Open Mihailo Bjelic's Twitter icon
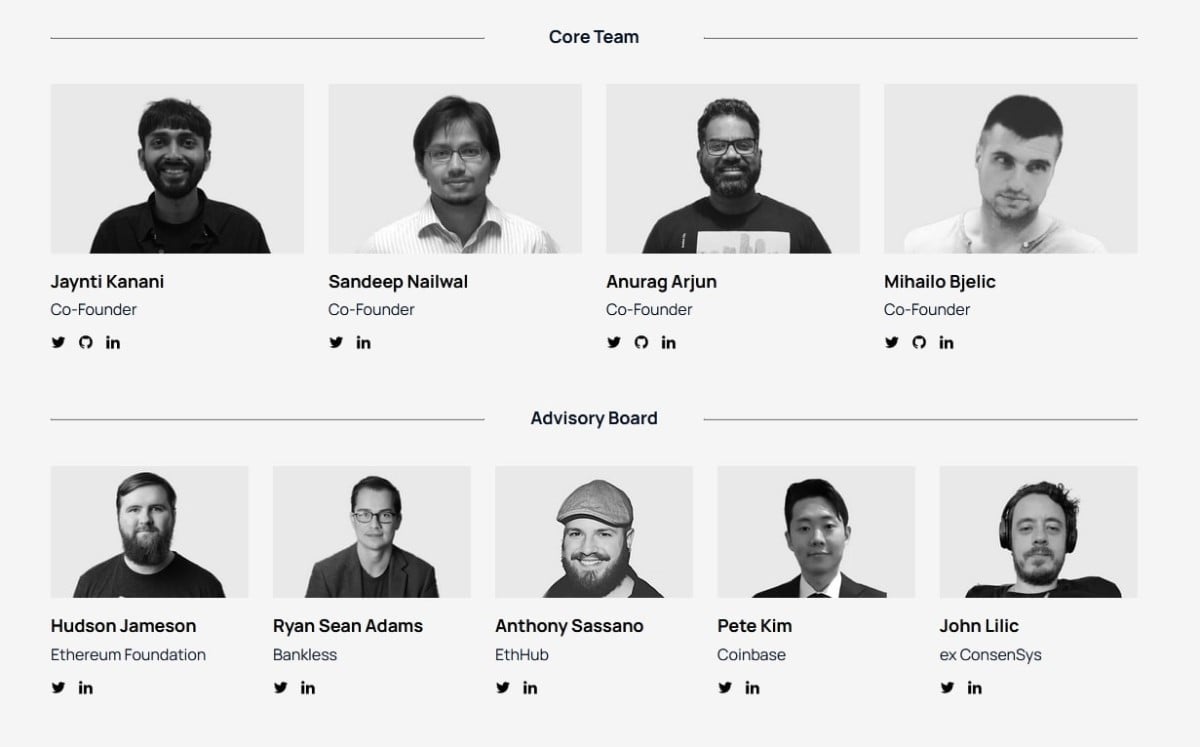The image size is (1200, 747). coord(891,342)
